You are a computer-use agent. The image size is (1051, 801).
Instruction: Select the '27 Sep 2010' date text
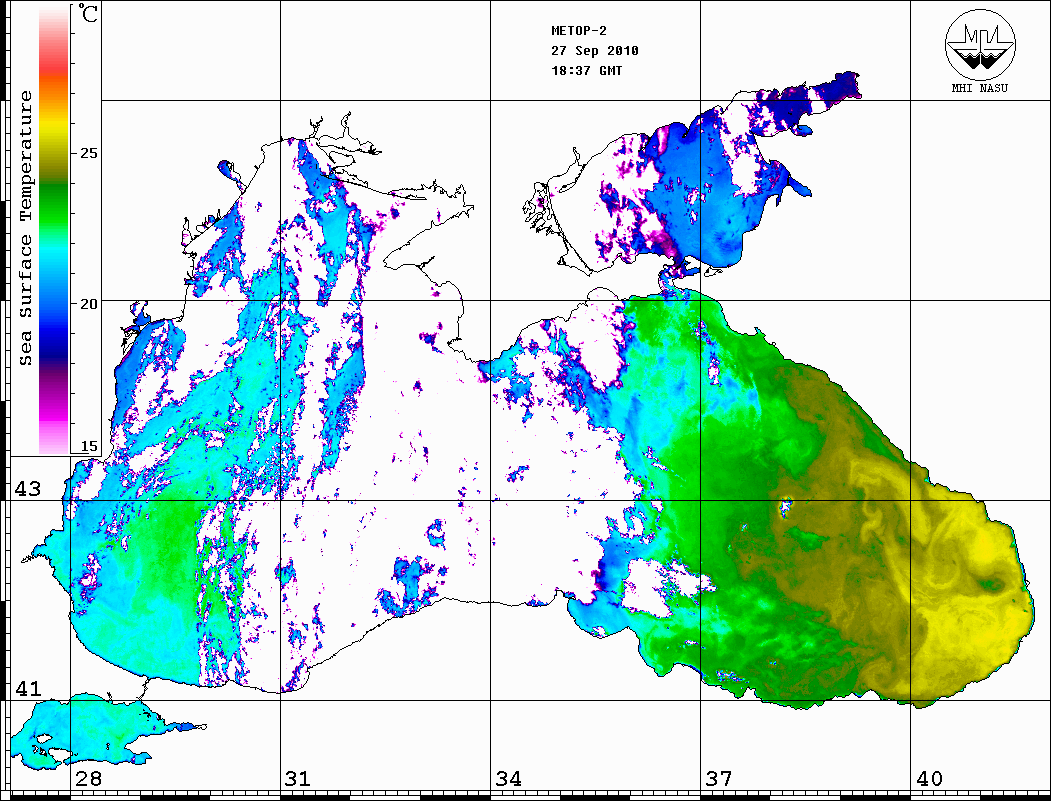[x=595, y=51]
